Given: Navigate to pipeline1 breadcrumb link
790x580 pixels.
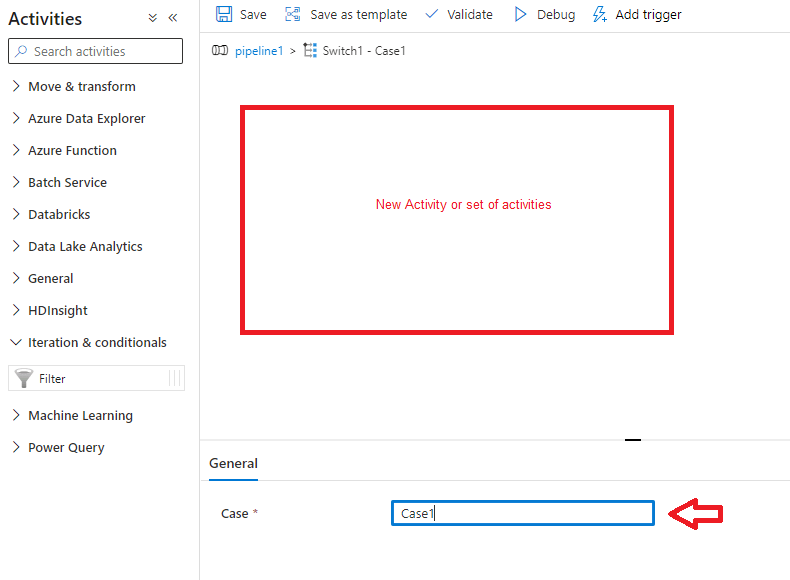Looking at the screenshot, I should click(x=258, y=50).
